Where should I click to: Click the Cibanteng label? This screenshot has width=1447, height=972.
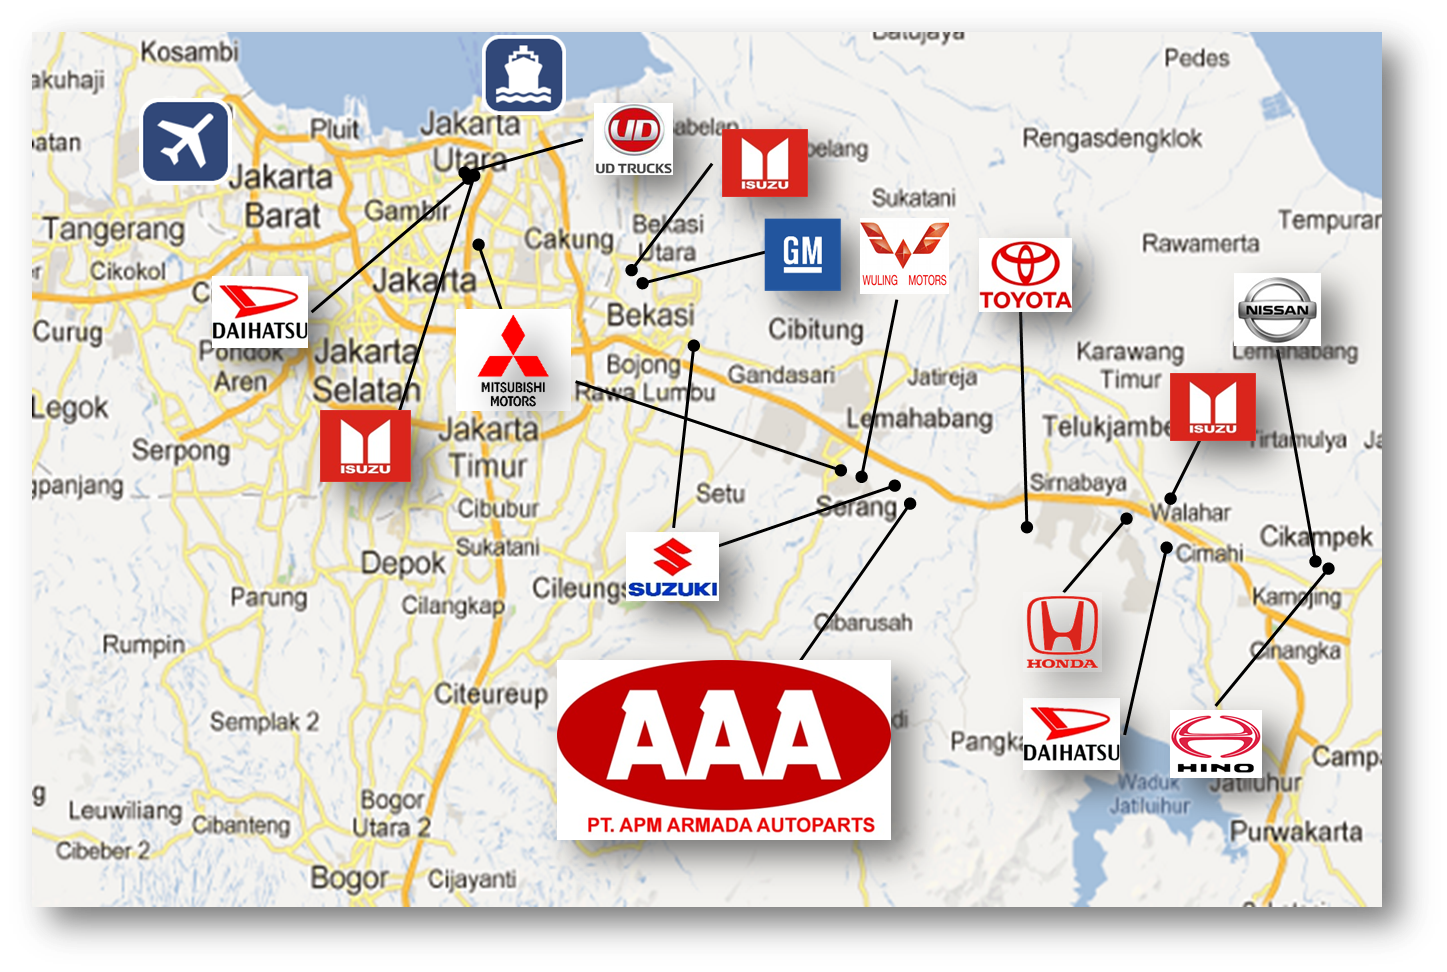(x=241, y=825)
